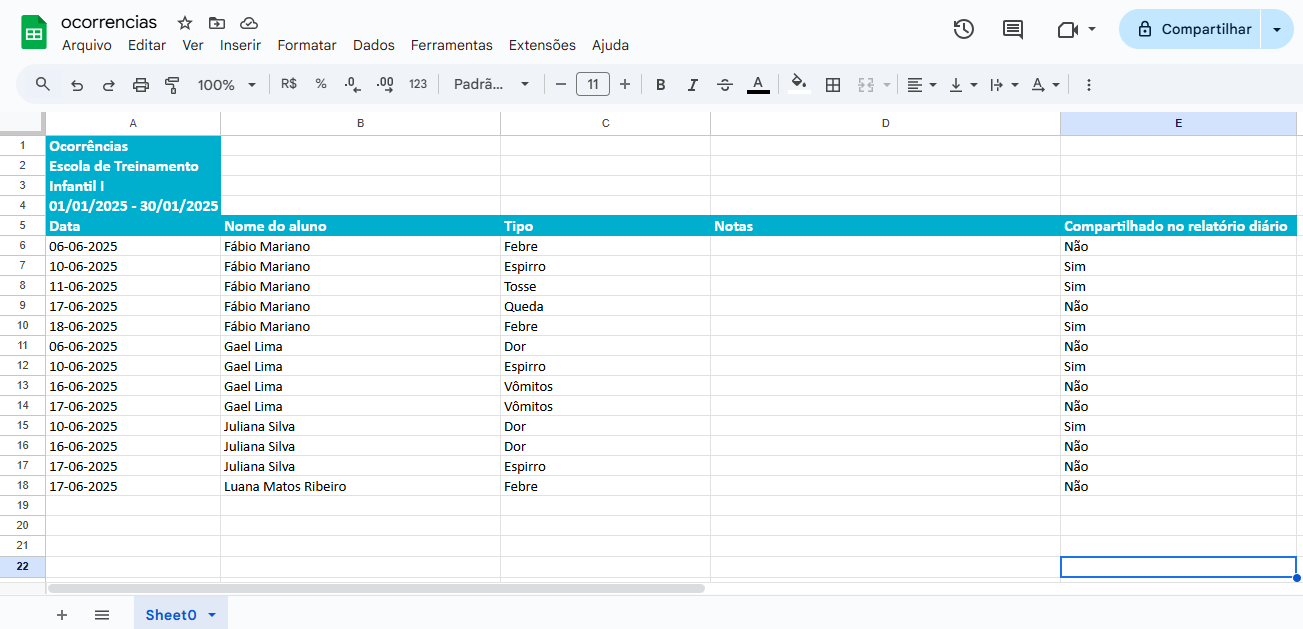Redo the last action
This screenshot has height=629, width=1303.
click(109, 85)
